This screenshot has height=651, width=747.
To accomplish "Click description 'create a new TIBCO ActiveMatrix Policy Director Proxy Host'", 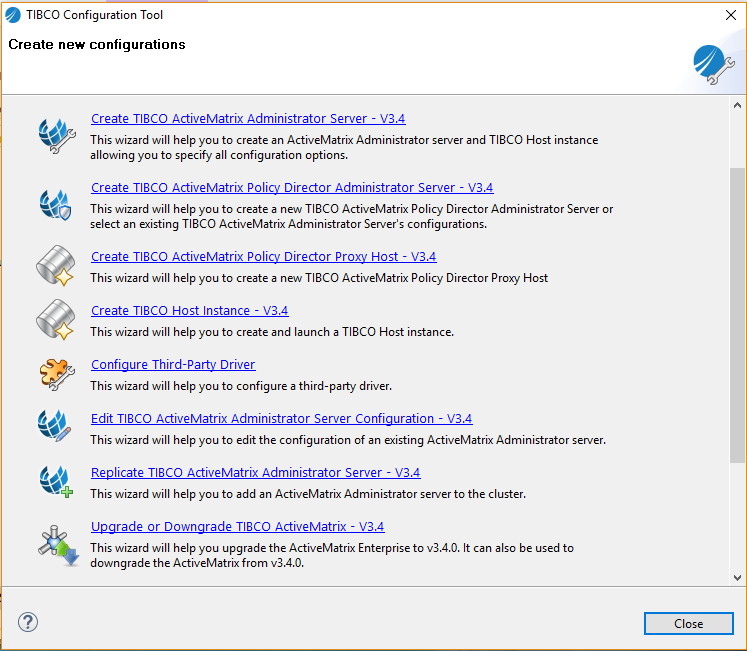I will [392, 278].
